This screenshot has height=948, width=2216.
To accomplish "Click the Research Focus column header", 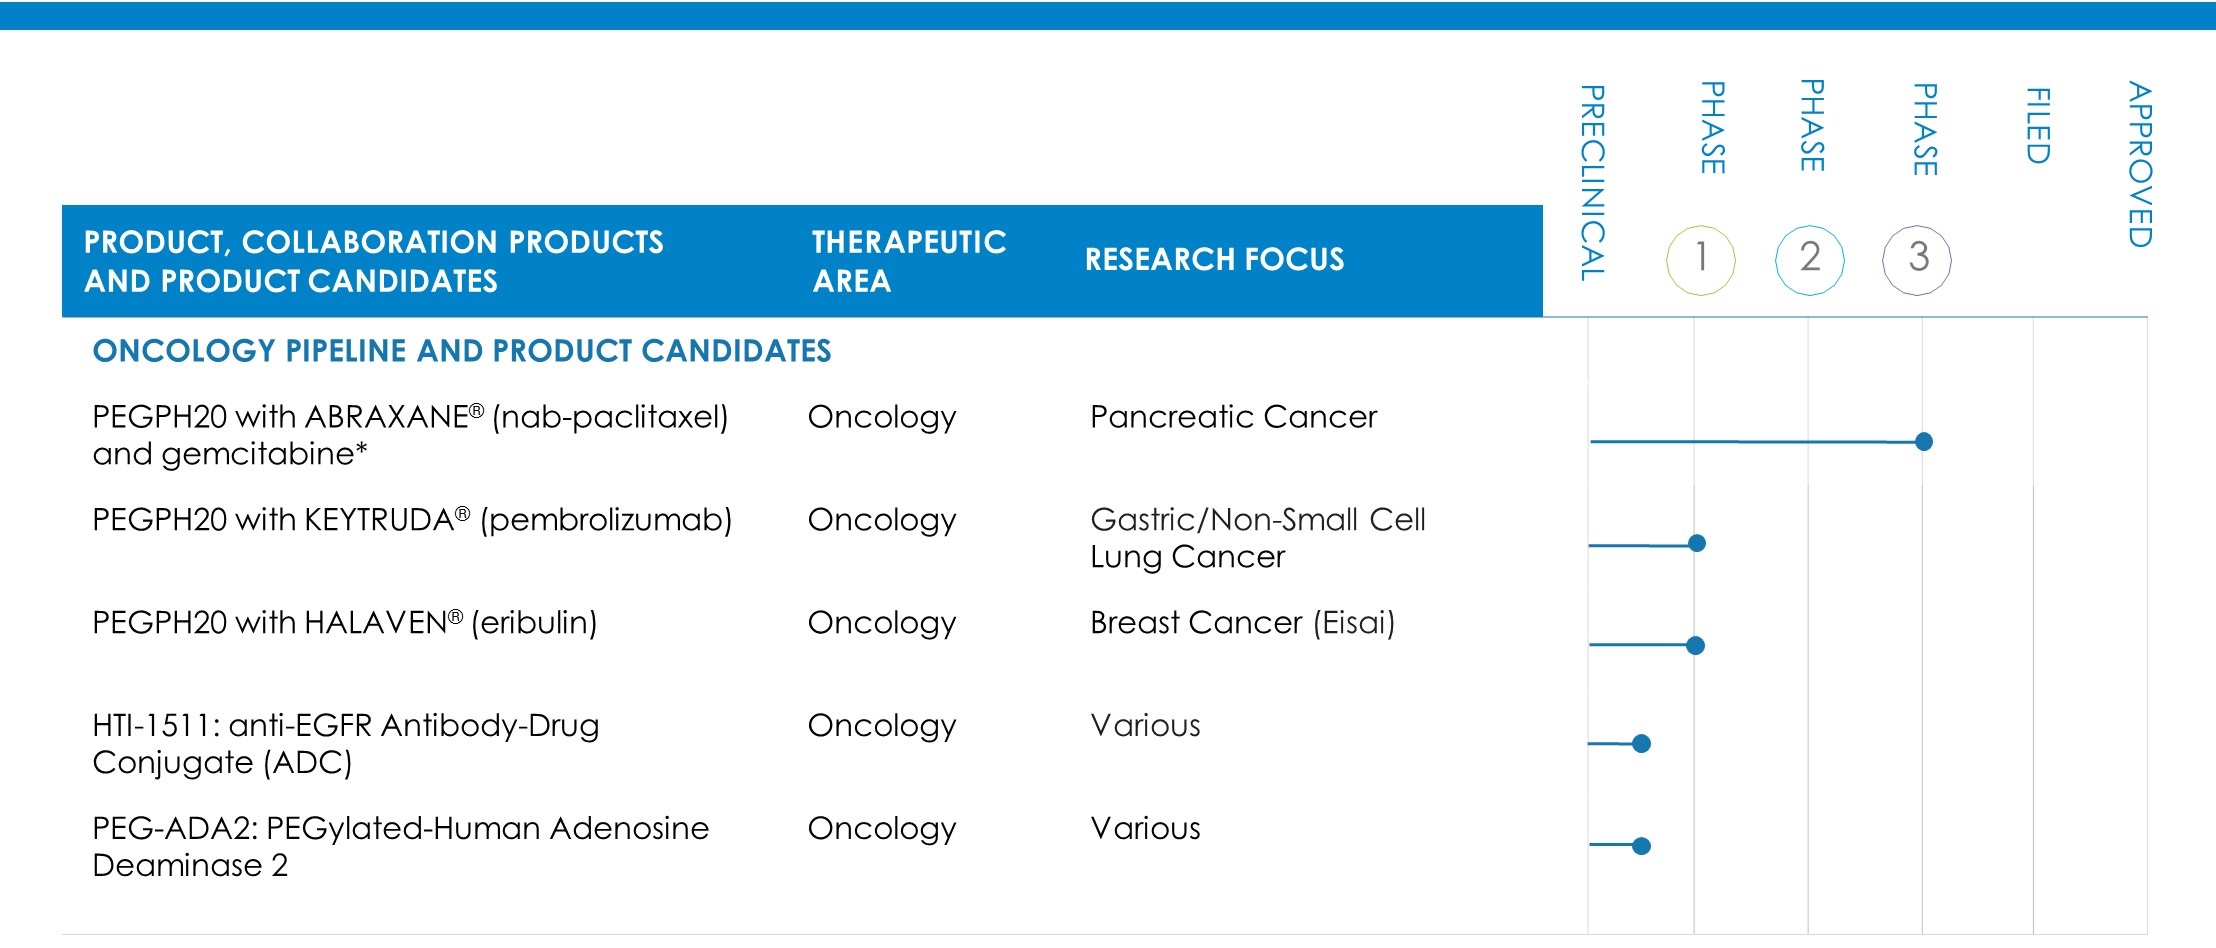I will (x=1214, y=260).
